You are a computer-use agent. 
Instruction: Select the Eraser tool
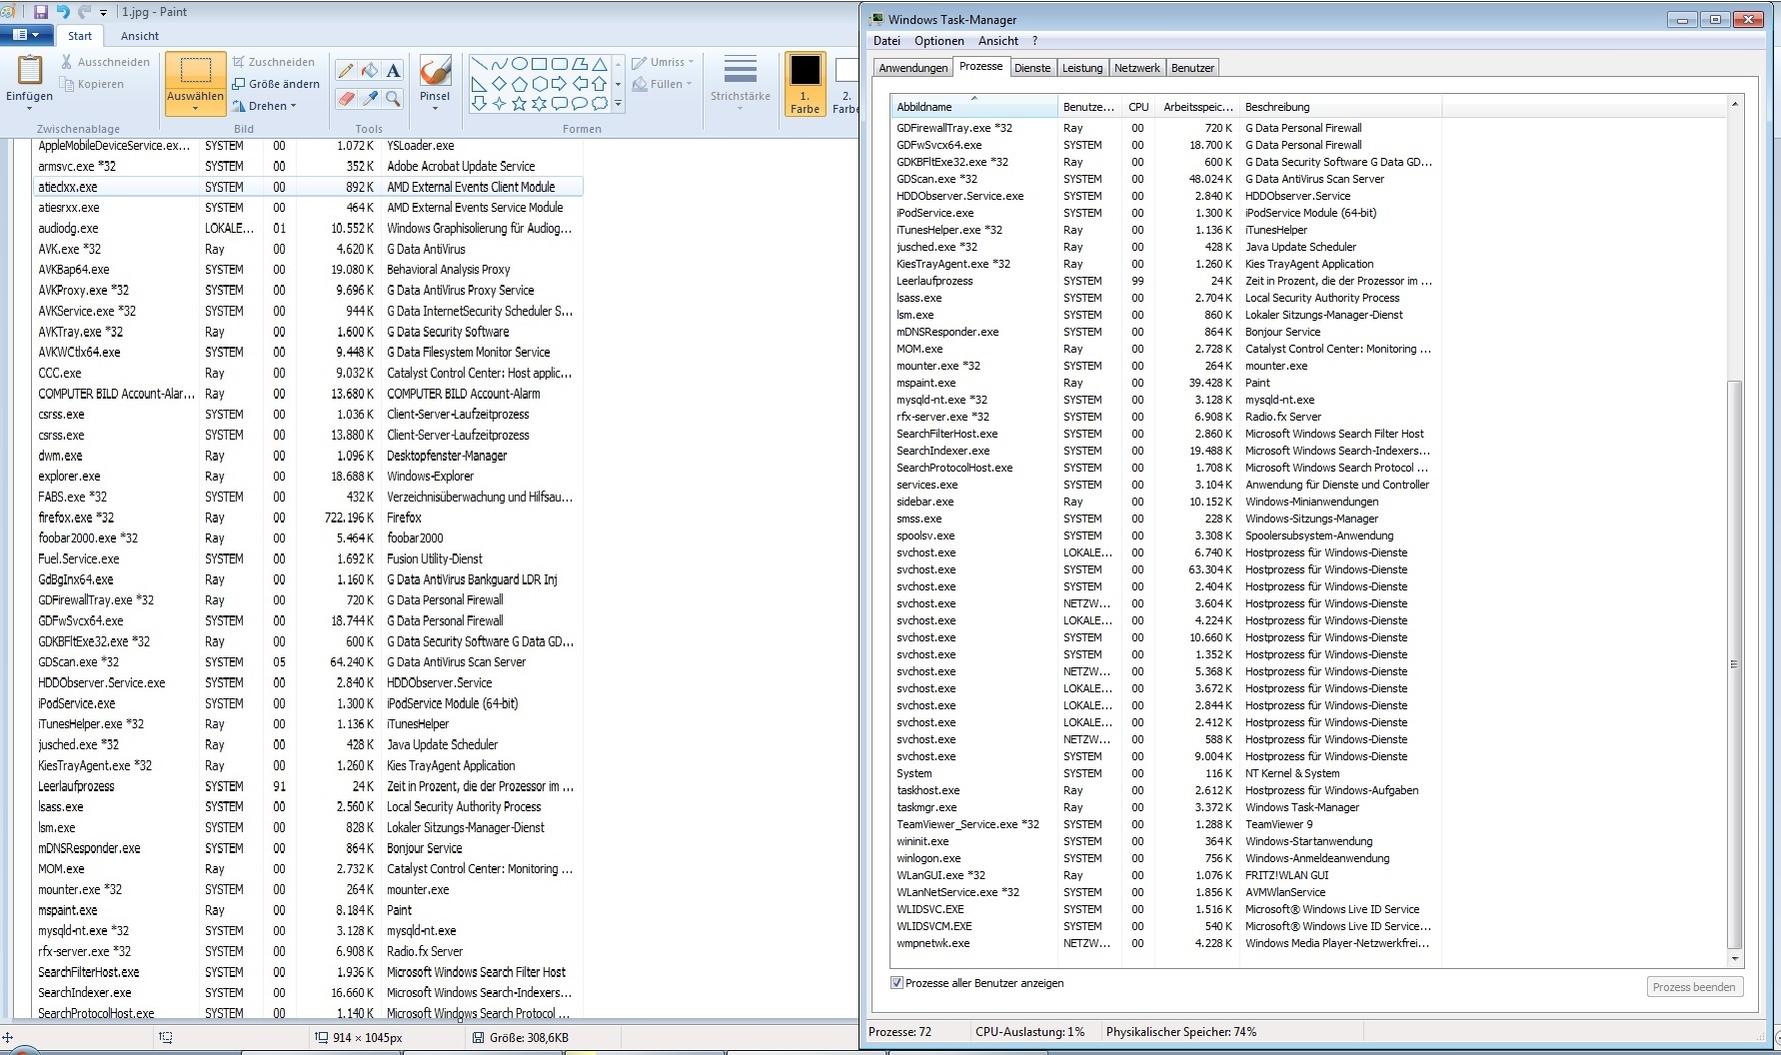[345, 98]
